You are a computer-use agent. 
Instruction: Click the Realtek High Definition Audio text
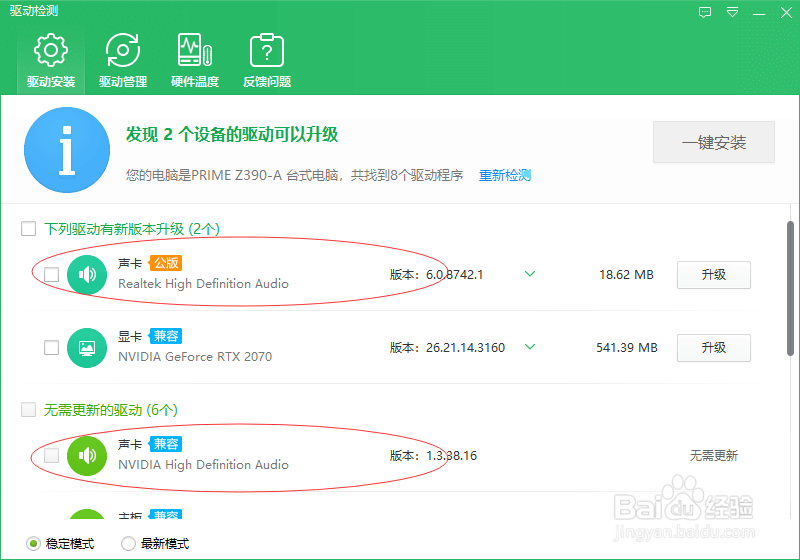click(204, 284)
